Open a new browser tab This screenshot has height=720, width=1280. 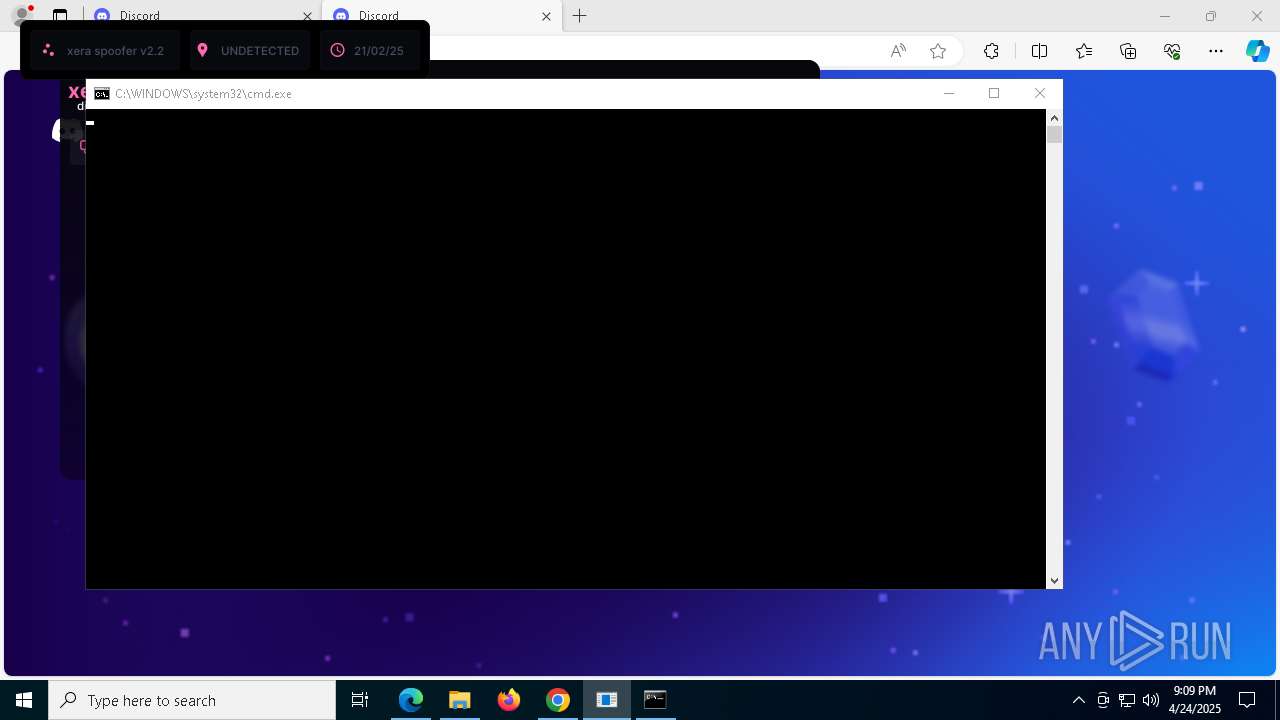point(580,16)
